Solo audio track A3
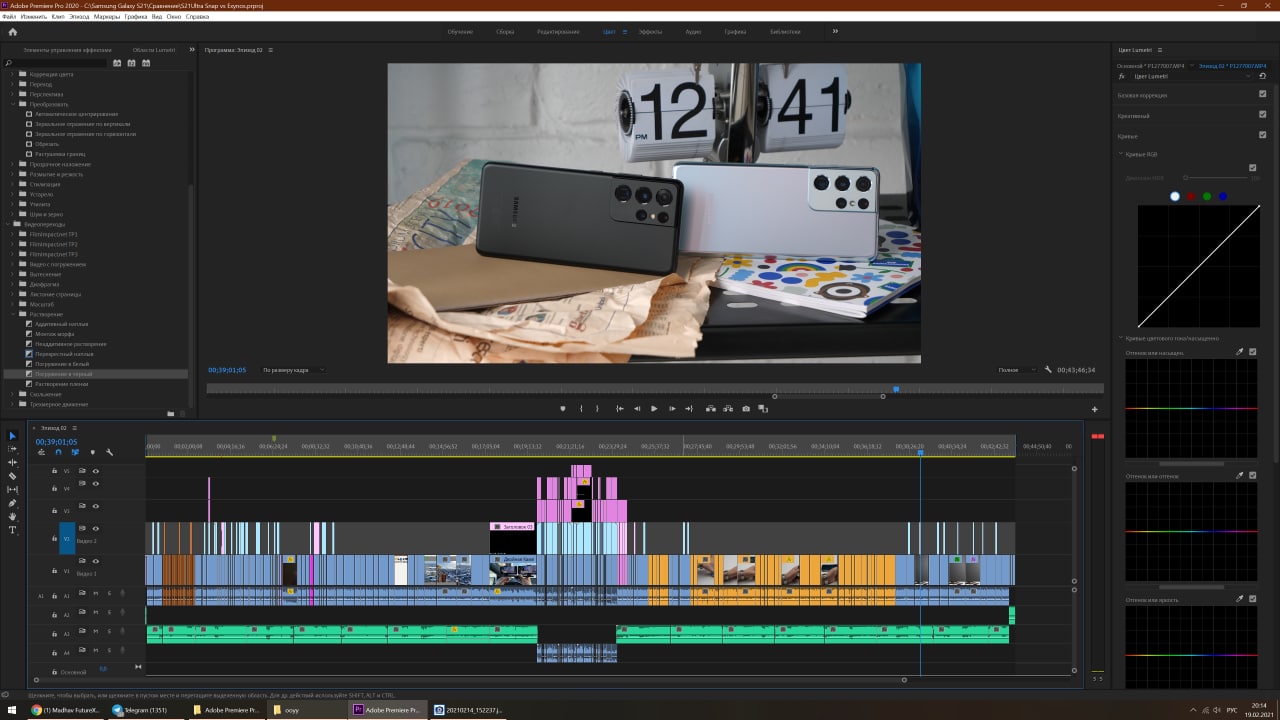This screenshot has height=720, width=1280. pyautogui.click(x=109, y=631)
